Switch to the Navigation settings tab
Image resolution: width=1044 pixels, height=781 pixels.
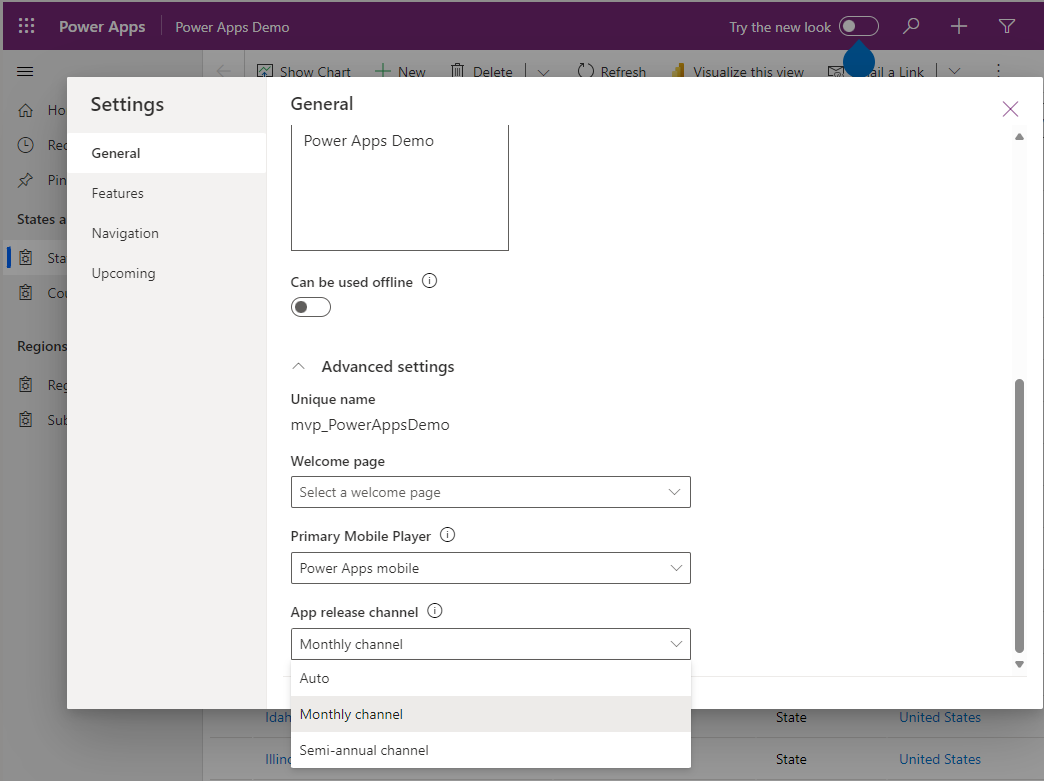[166, 233]
